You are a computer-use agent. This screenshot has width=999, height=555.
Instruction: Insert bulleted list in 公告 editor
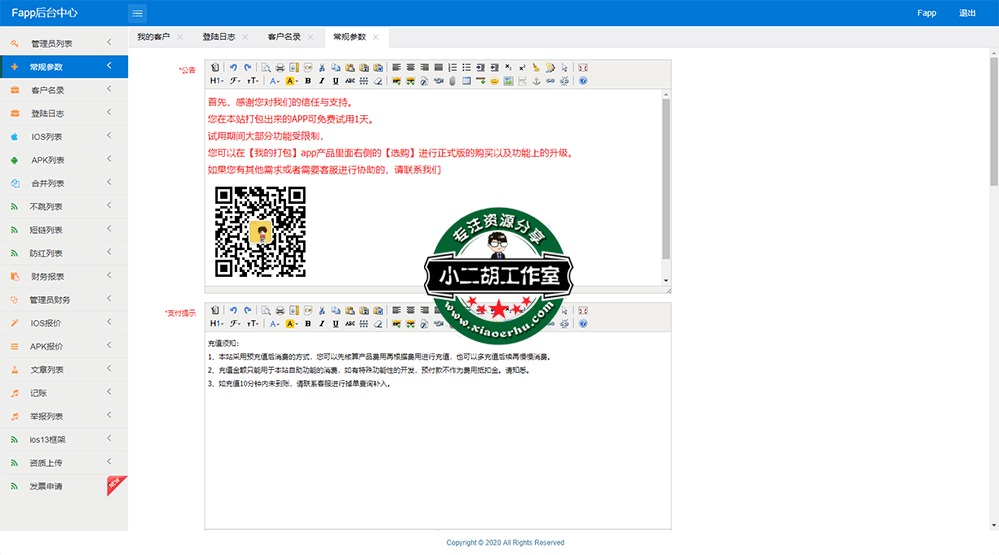(466, 68)
